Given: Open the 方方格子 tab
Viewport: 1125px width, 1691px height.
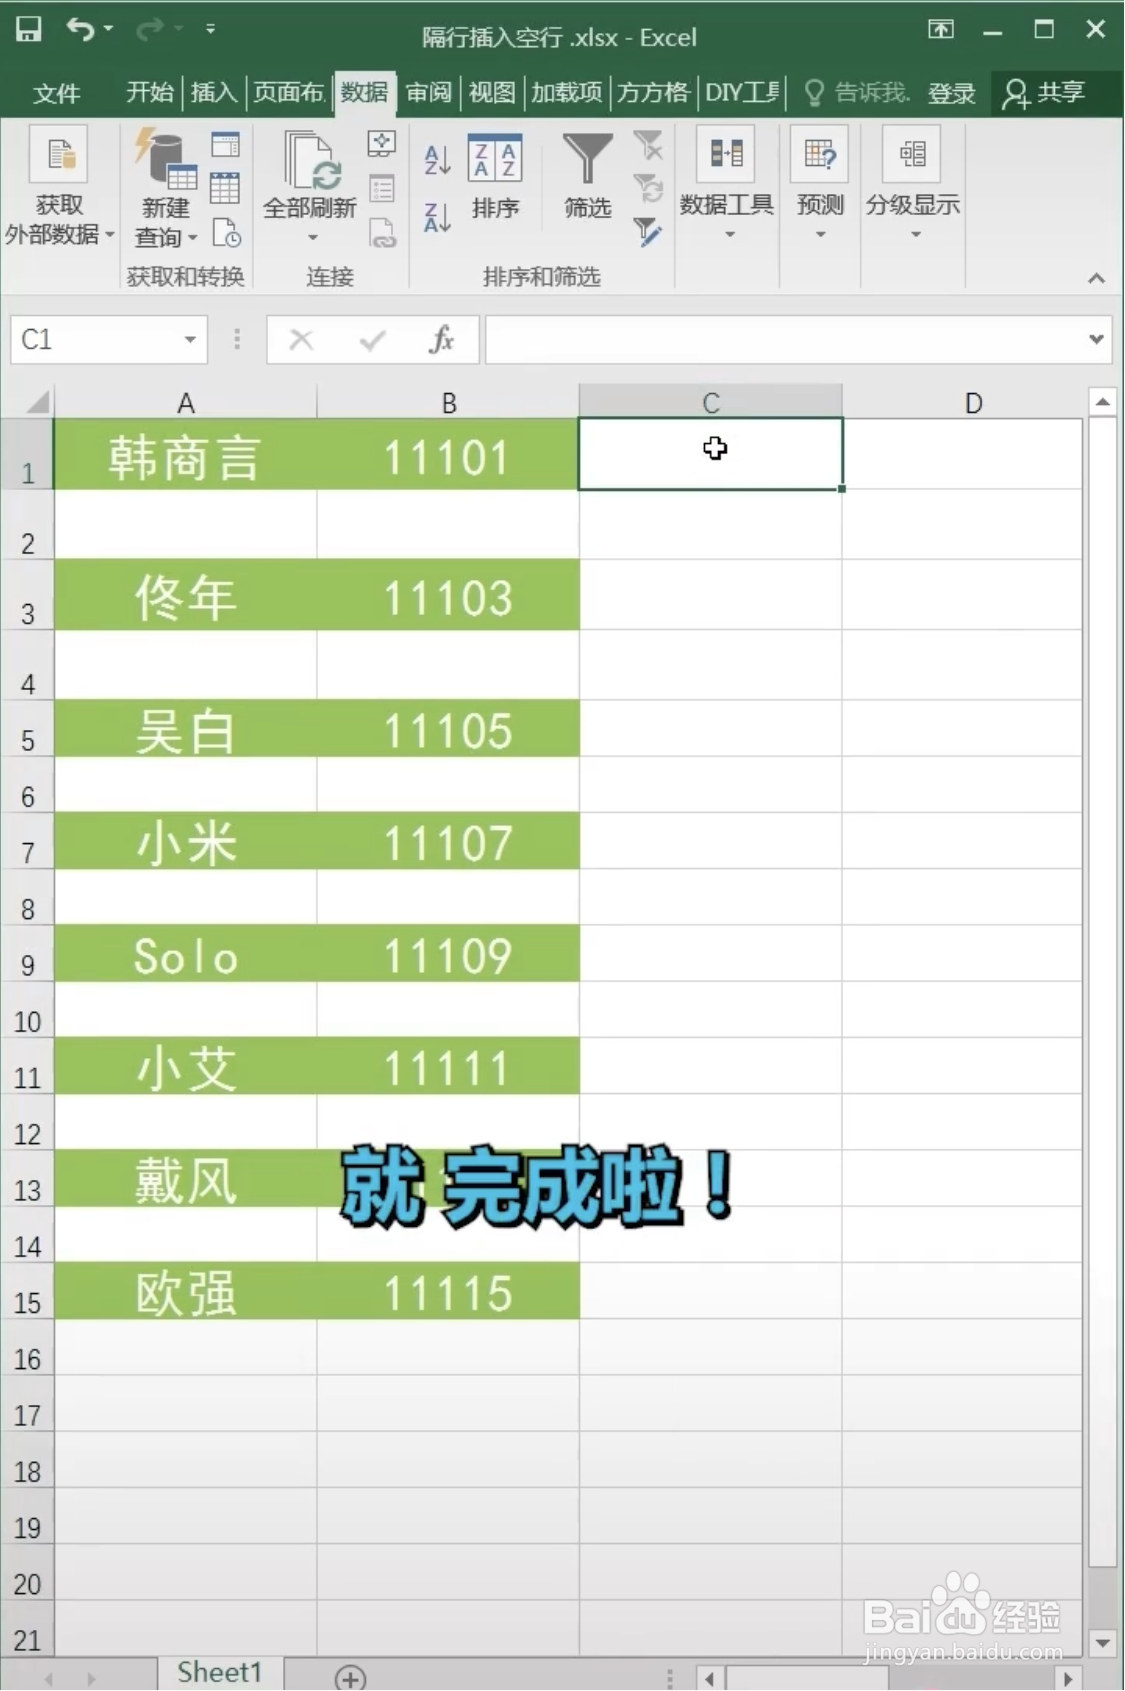Looking at the screenshot, I should pos(652,92).
